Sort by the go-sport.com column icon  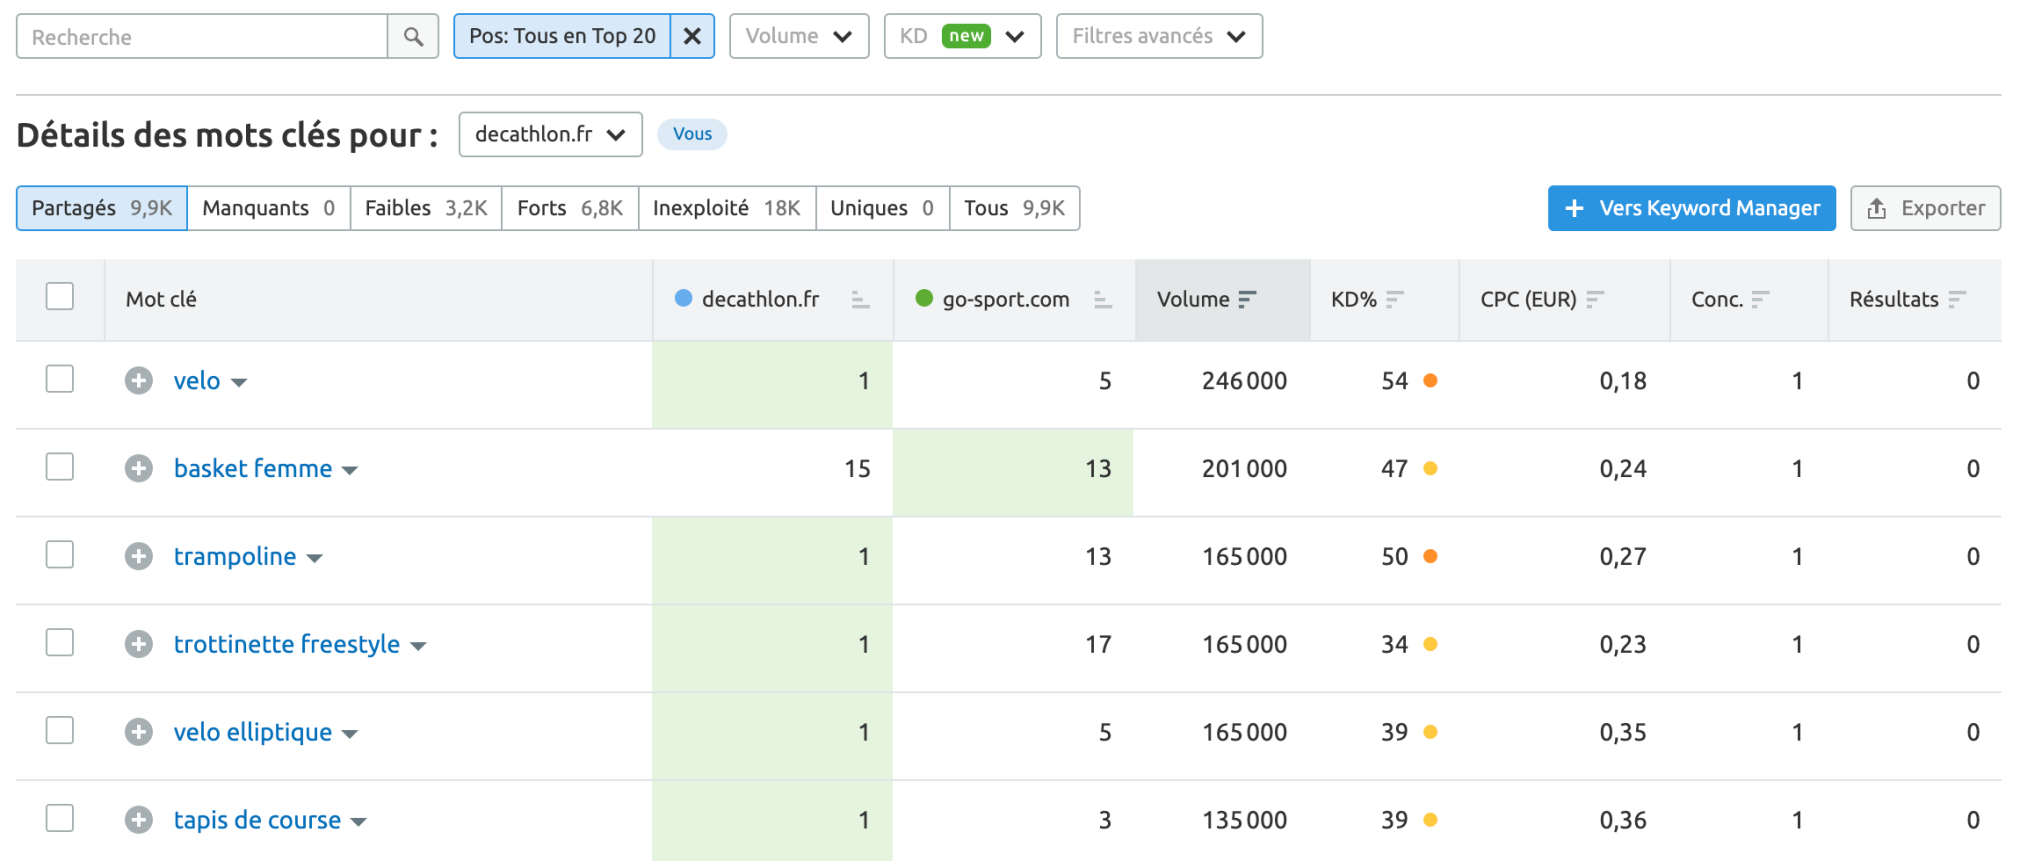click(x=1102, y=300)
